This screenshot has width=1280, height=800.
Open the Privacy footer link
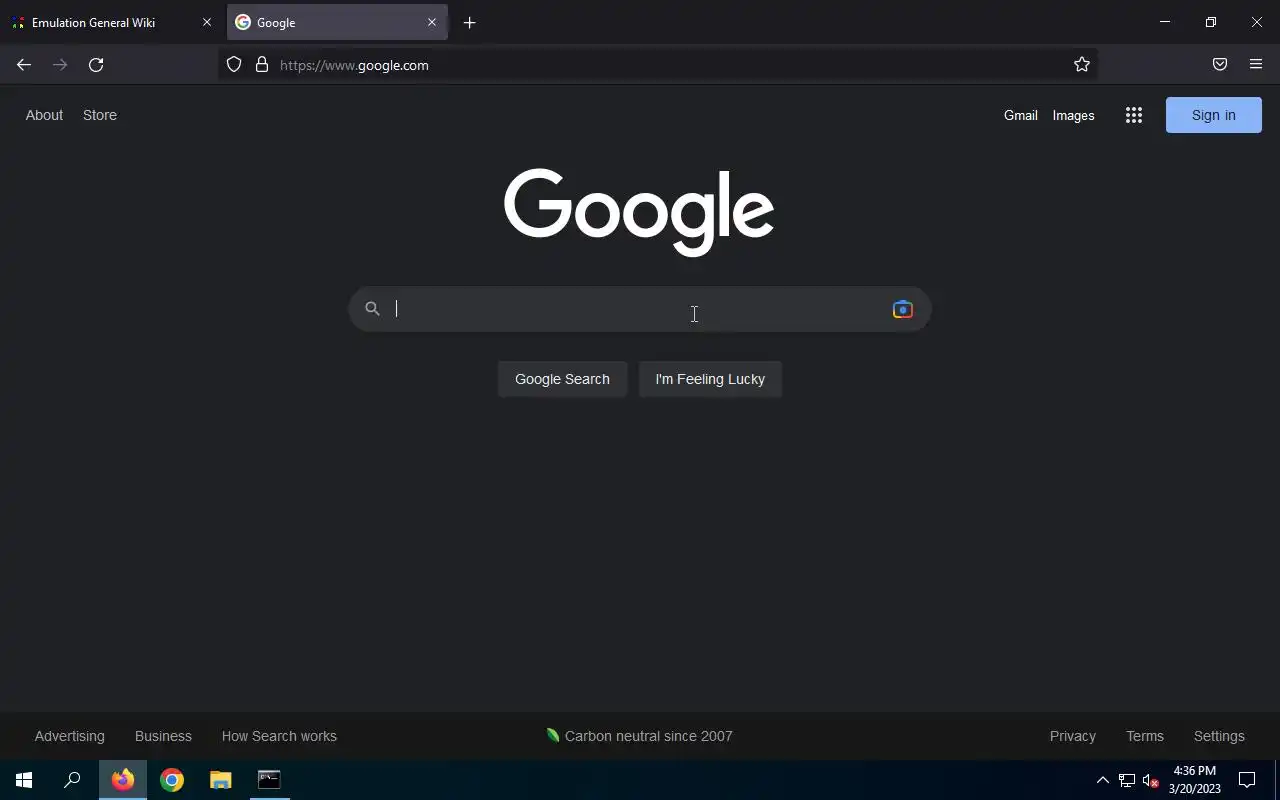click(1072, 736)
